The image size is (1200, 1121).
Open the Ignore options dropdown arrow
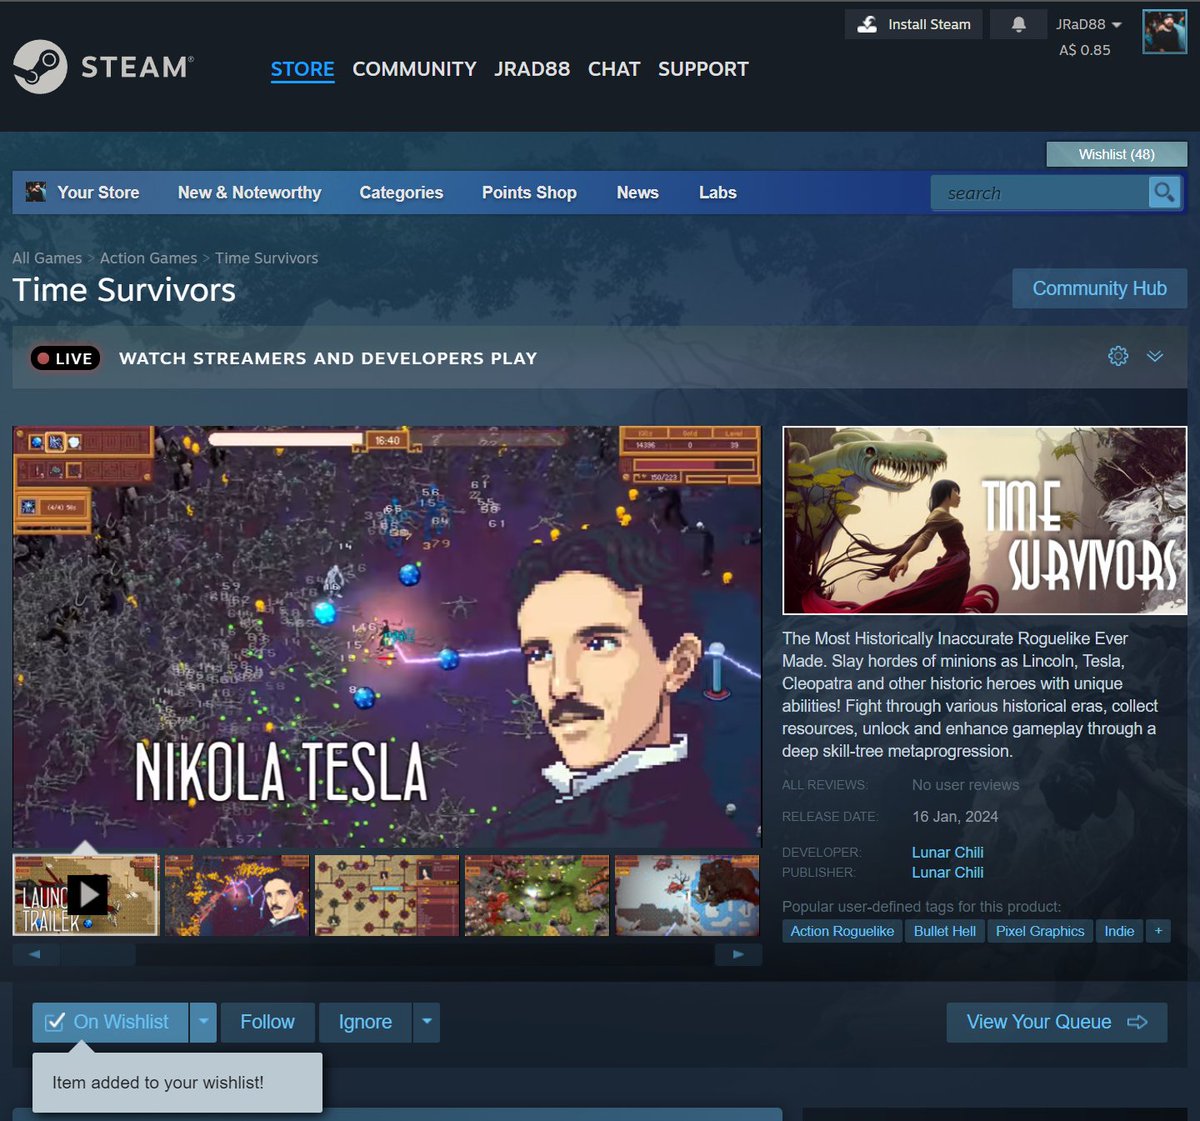tap(427, 1022)
